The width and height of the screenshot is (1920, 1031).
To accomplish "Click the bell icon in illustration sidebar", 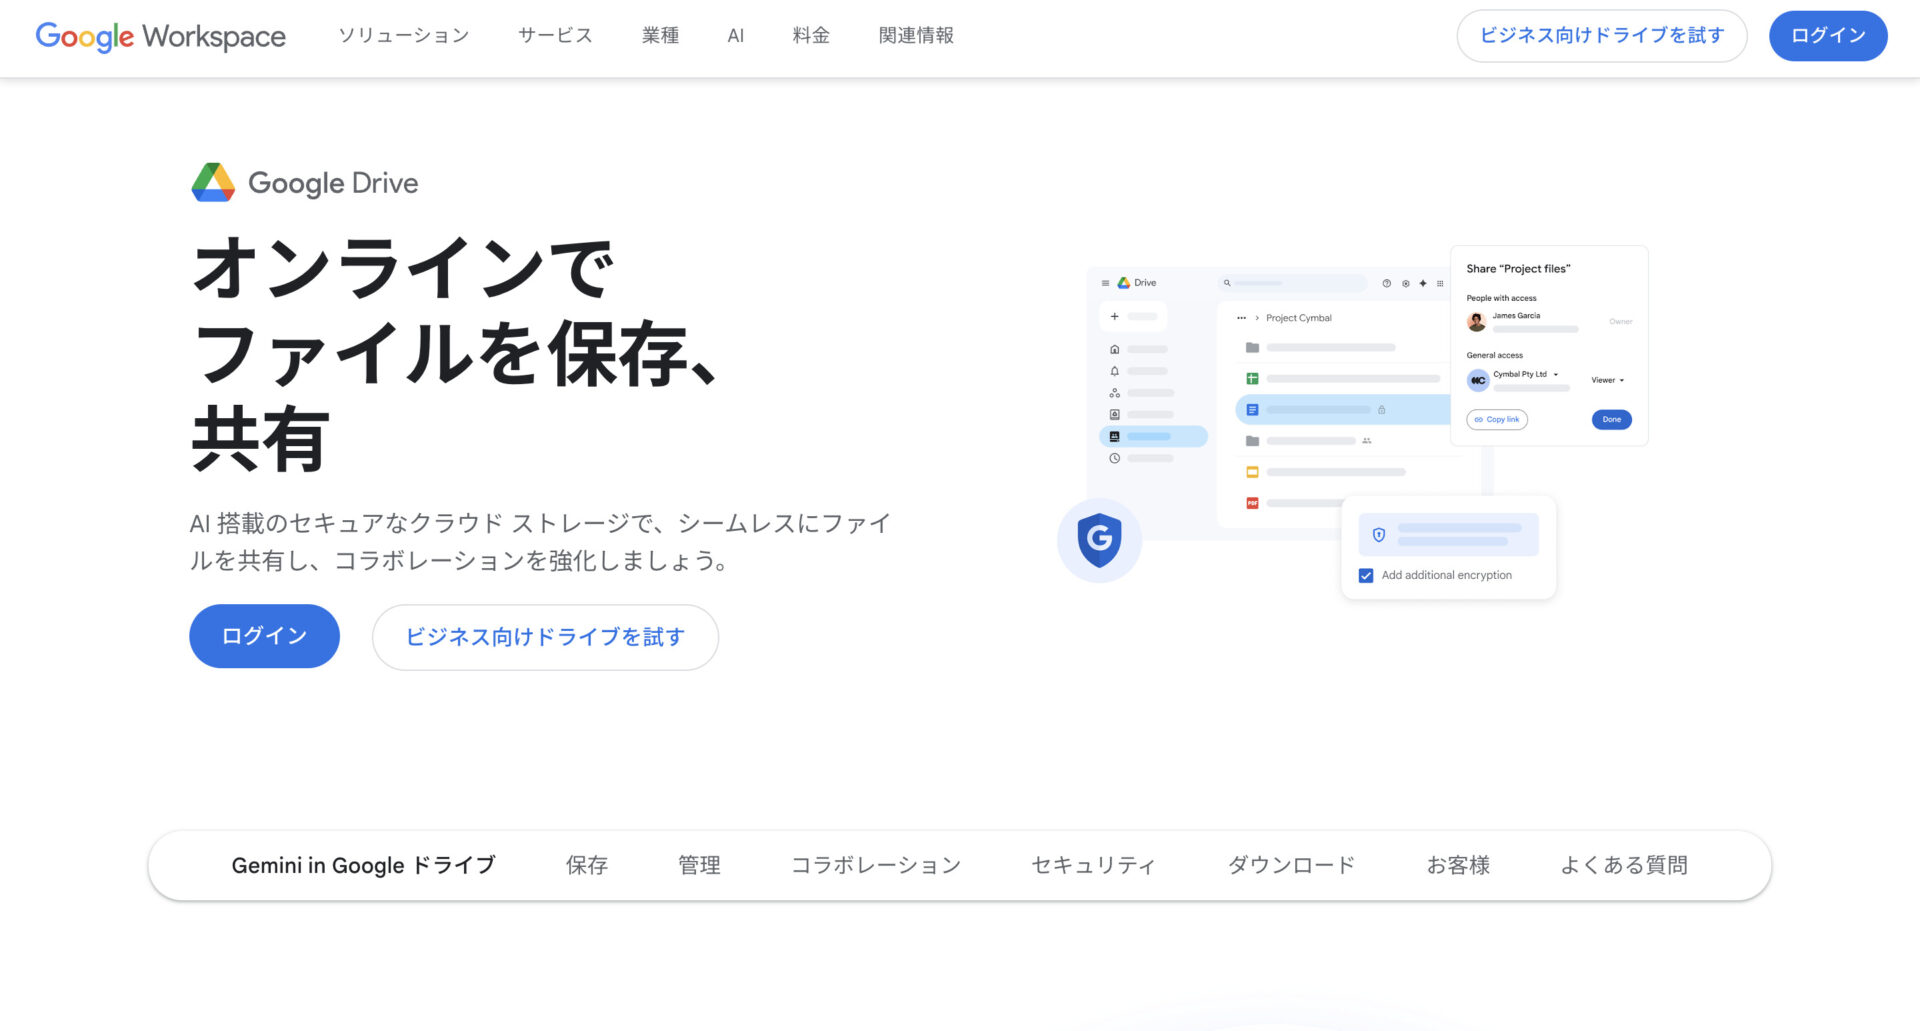I will click(x=1115, y=371).
